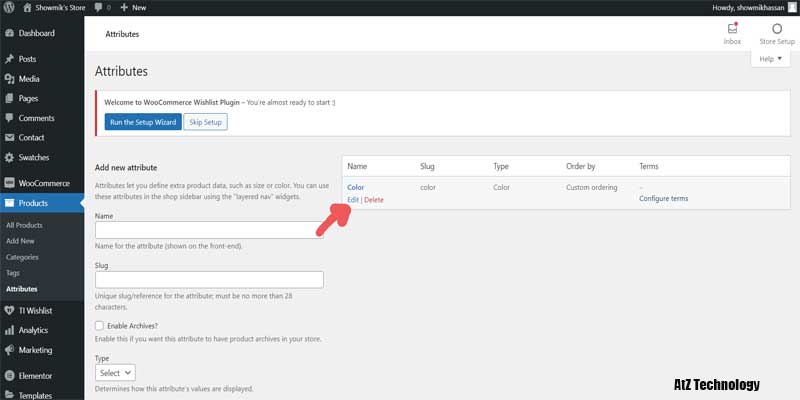Image resolution: width=800 pixels, height=400 pixels.
Task: Click the comments bubble icon in admin bar
Action: tap(98, 7)
